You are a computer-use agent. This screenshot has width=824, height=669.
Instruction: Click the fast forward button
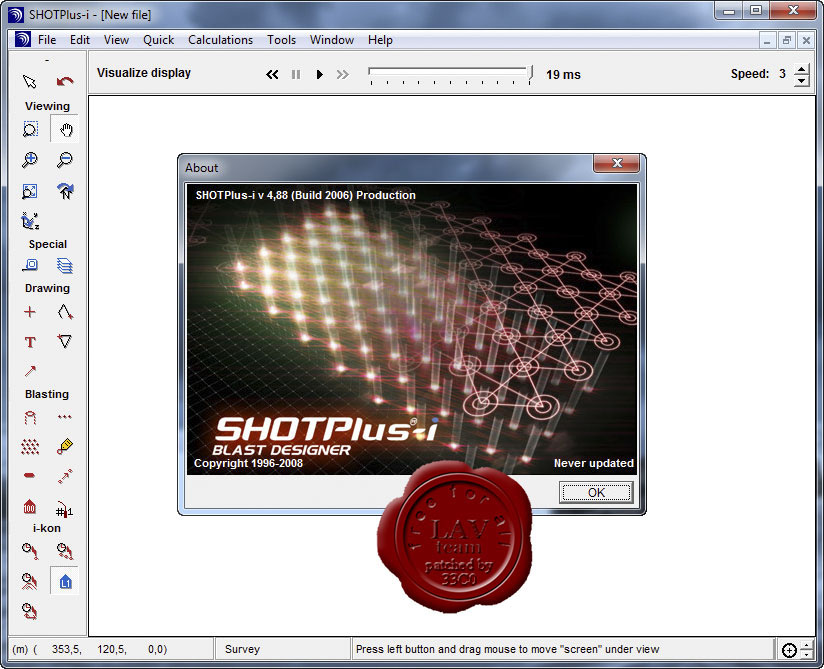click(343, 75)
